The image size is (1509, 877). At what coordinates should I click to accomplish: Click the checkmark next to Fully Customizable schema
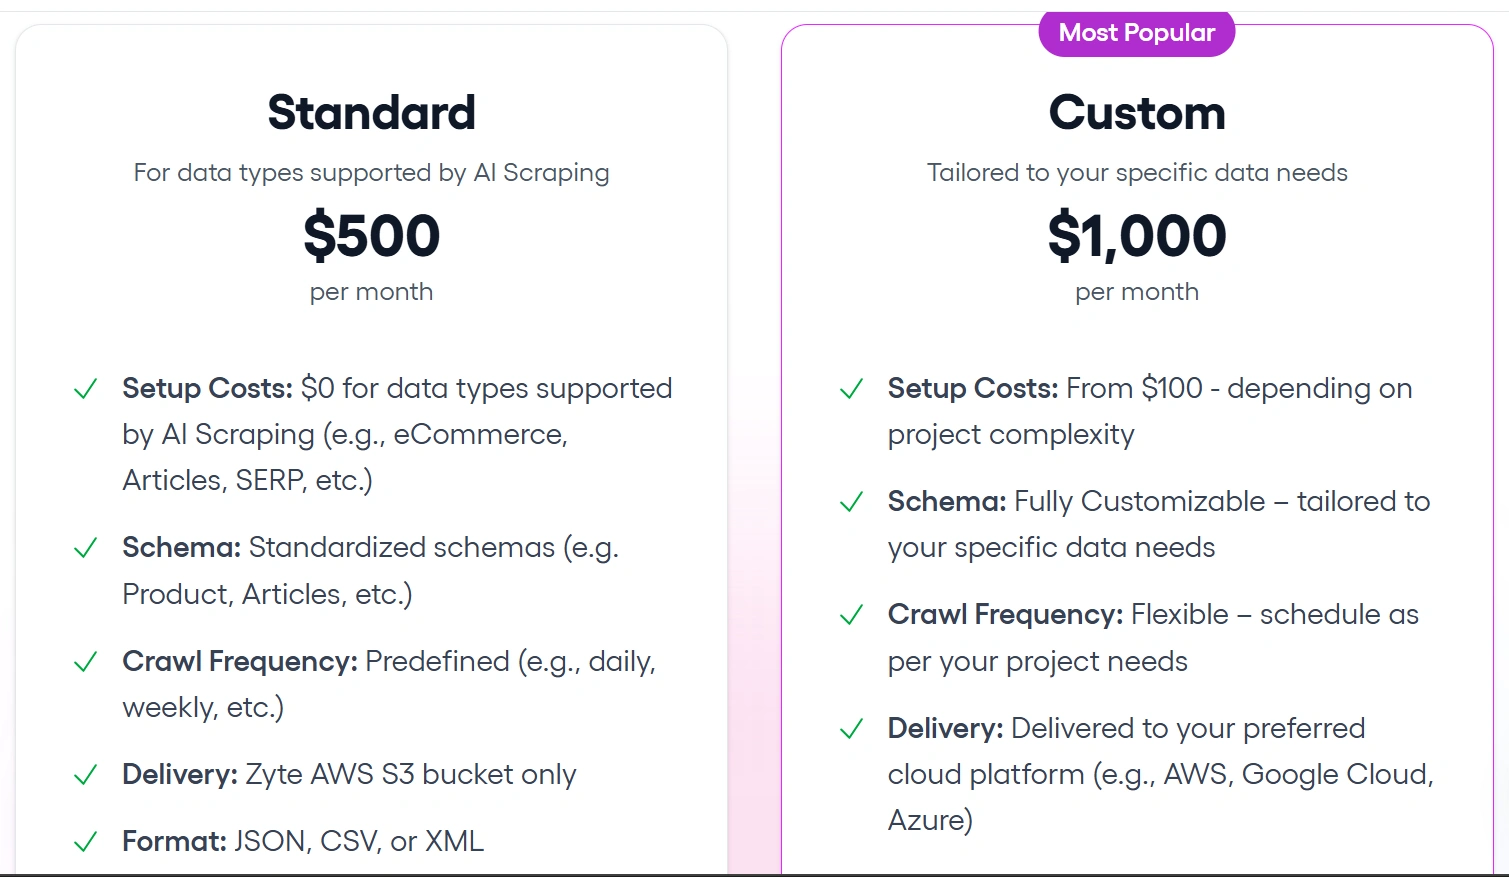[851, 502]
